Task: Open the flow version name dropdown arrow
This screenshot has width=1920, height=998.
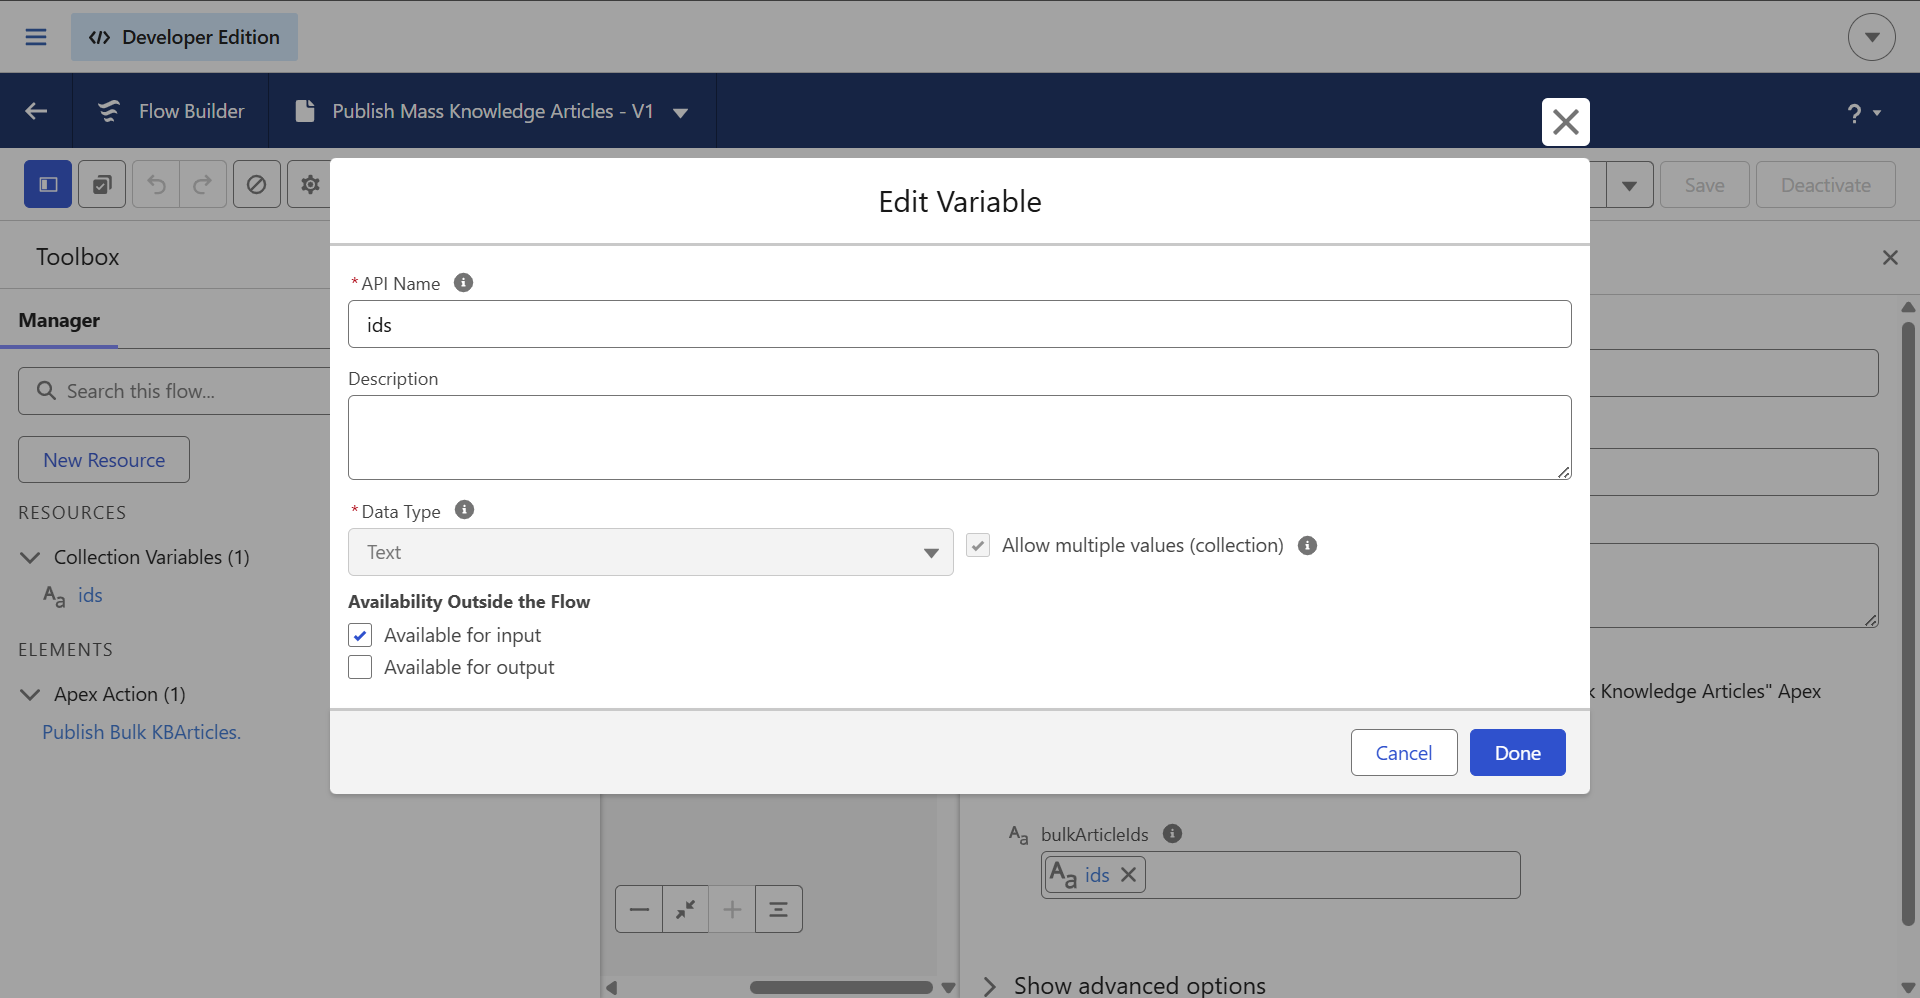Action: [681, 113]
